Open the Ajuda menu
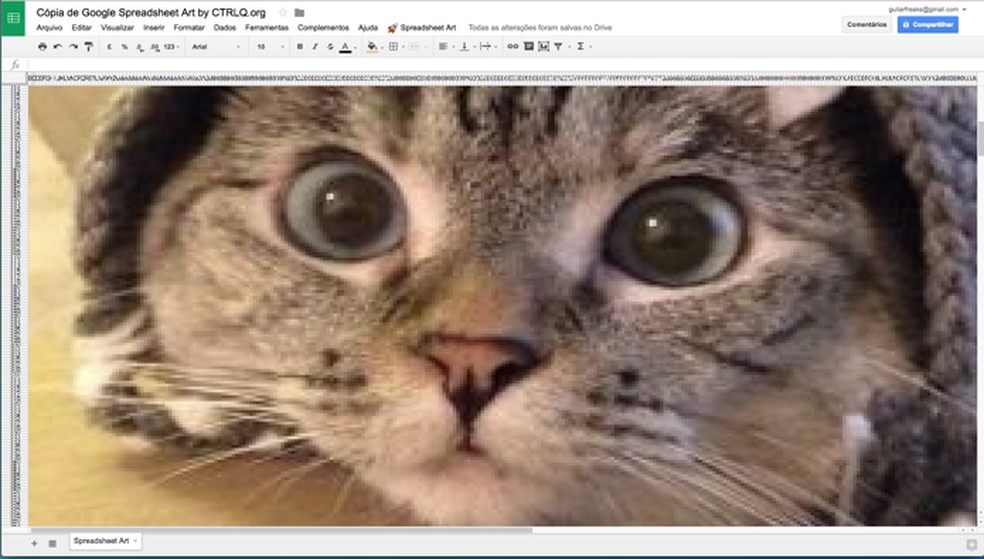This screenshot has width=984, height=559. 368,28
